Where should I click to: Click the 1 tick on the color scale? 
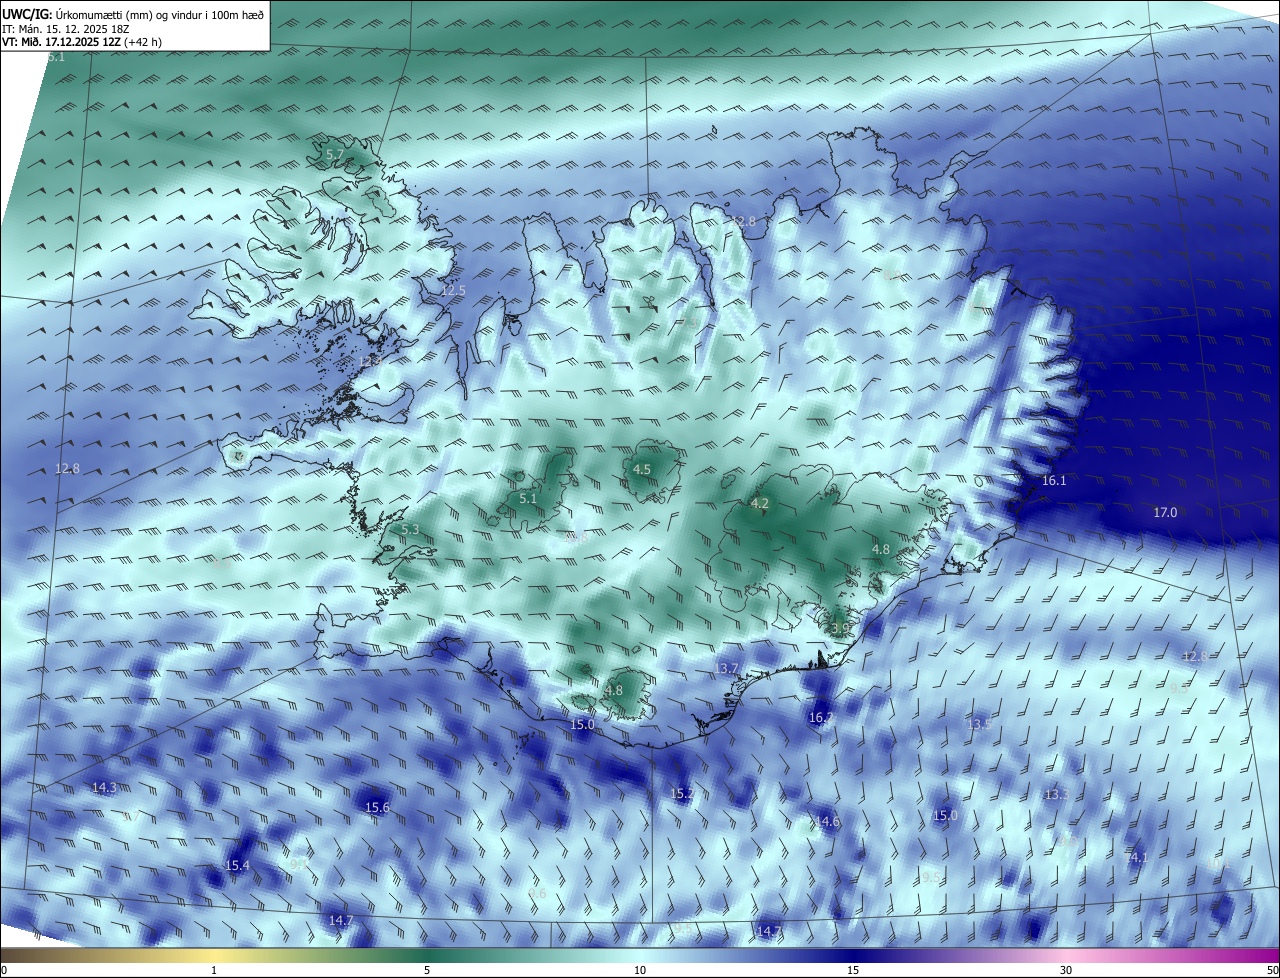[214, 970]
